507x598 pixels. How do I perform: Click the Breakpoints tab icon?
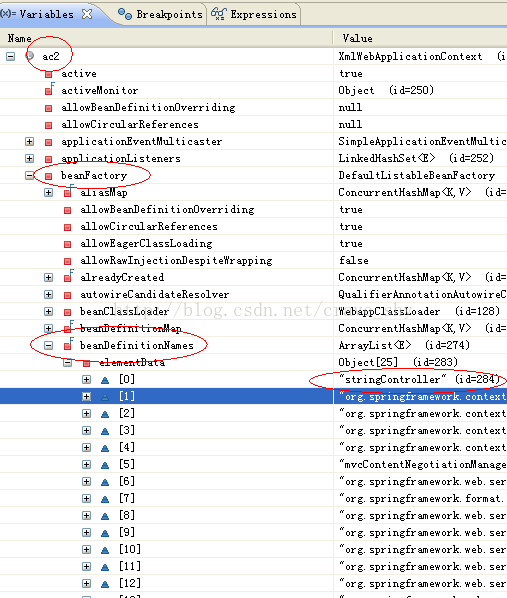tap(125, 14)
